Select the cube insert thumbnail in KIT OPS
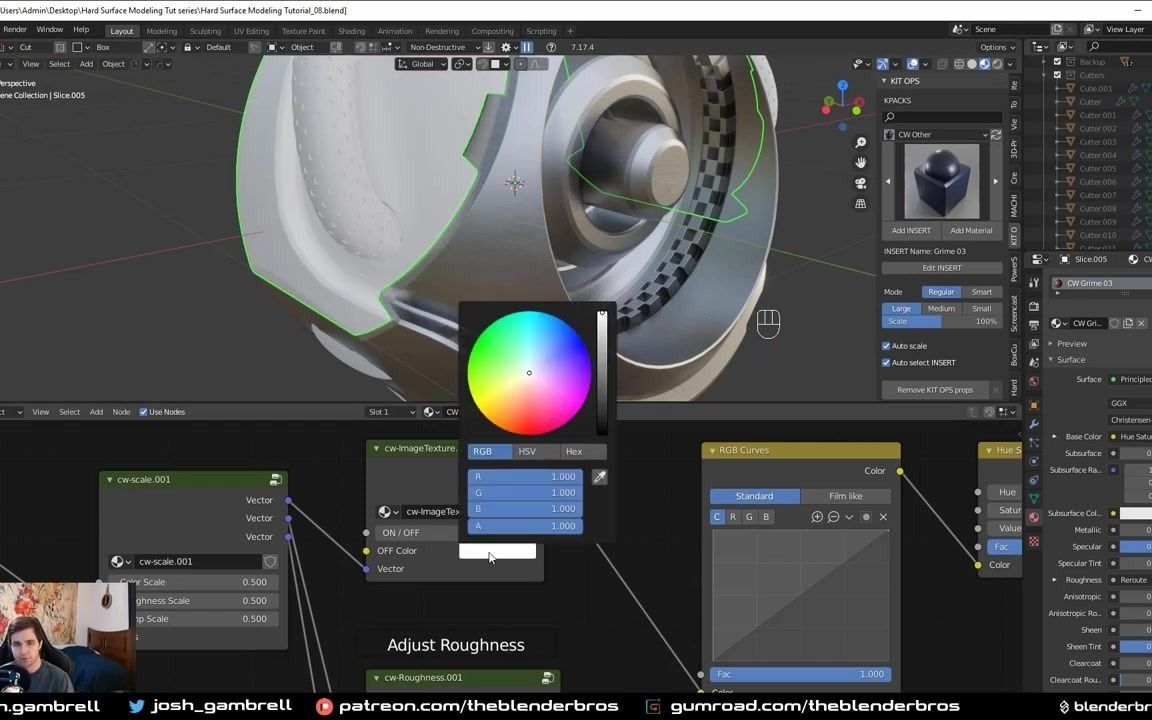This screenshot has width=1152, height=720. coord(941,180)
